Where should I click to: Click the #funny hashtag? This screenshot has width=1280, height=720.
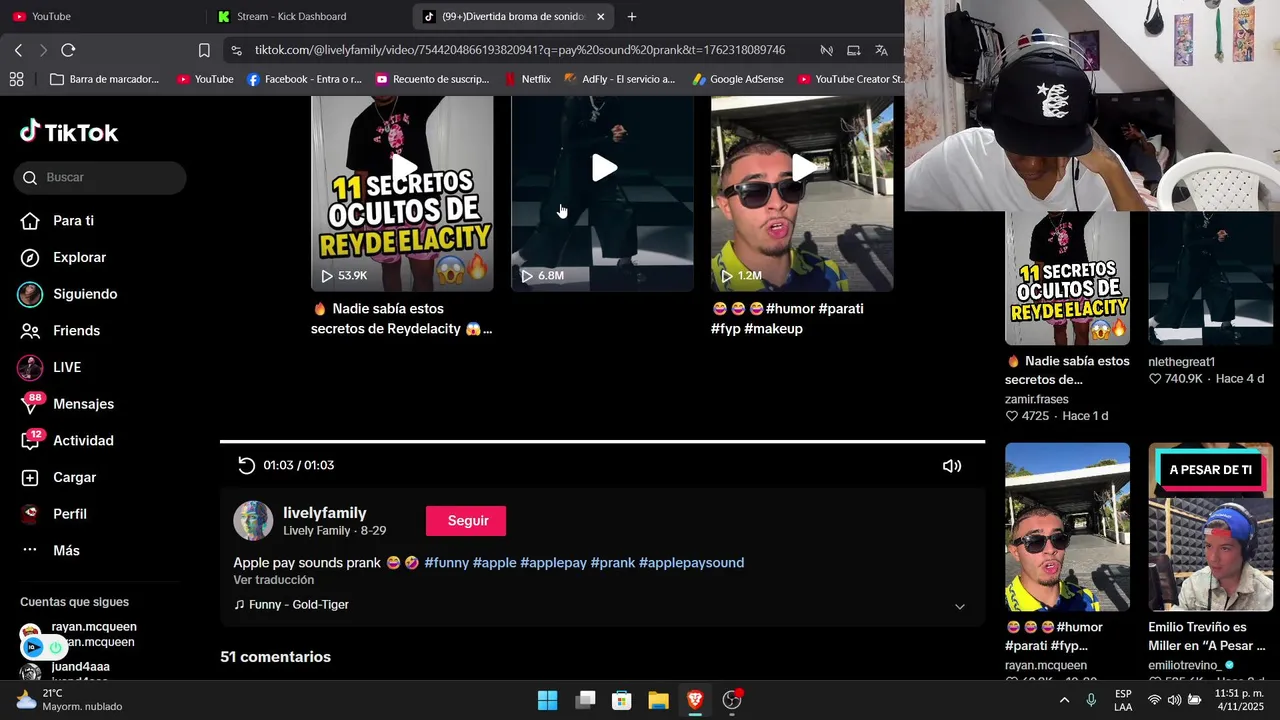coord(446,563)
